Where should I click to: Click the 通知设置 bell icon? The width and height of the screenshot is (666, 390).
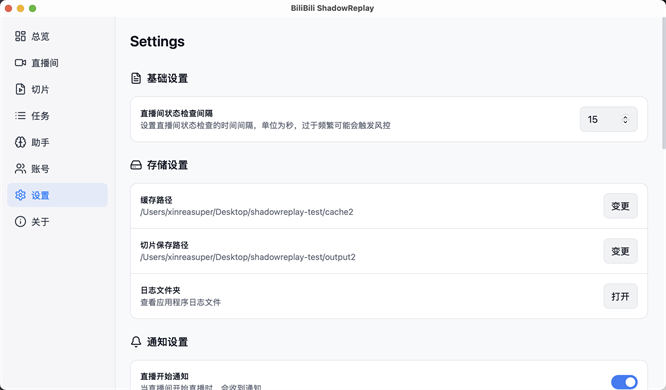136,342
